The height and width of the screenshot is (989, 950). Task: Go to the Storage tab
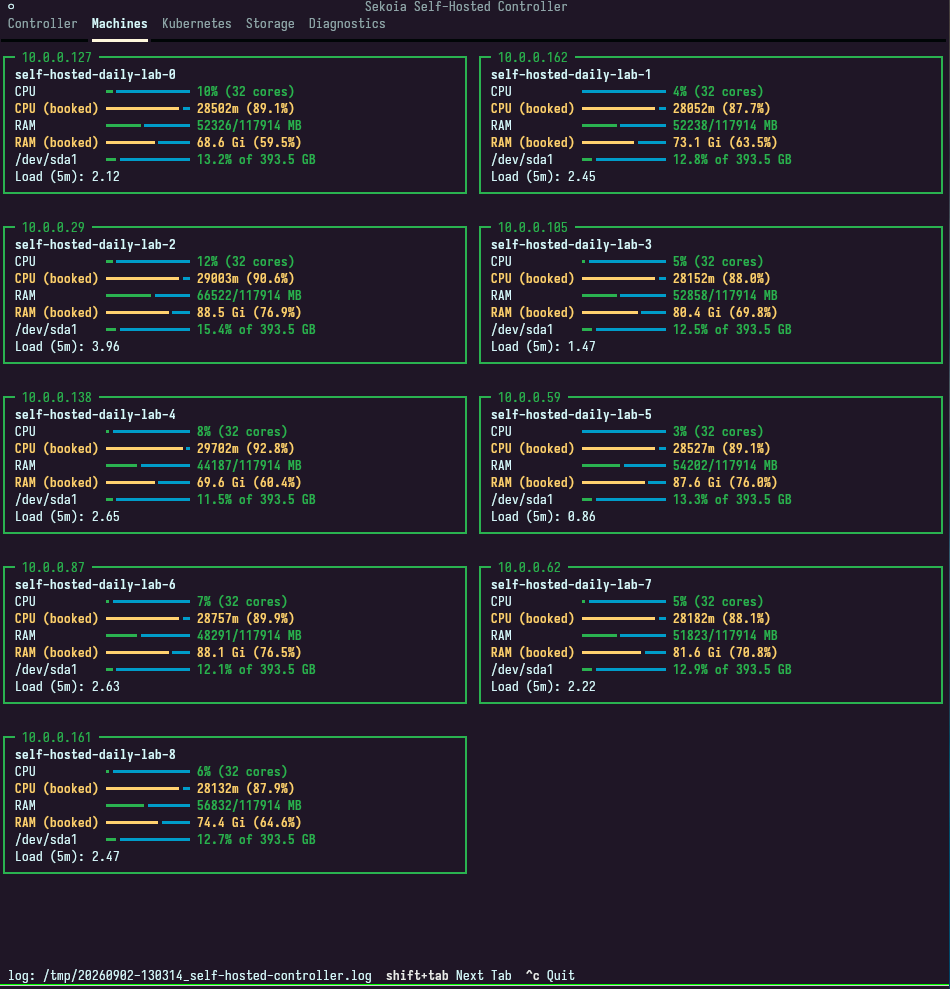(270, 23)
